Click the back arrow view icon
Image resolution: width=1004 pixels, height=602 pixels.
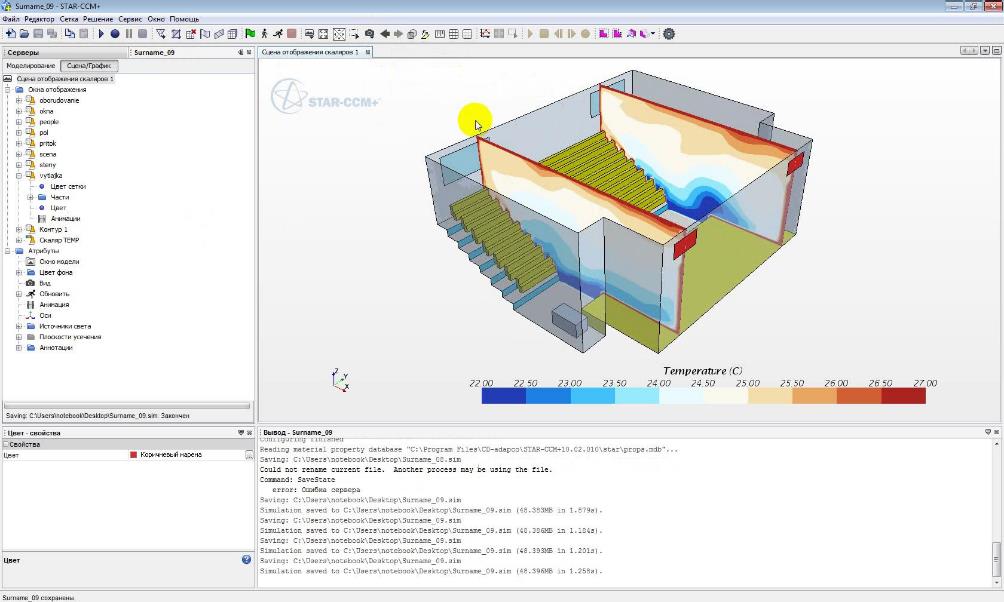385,33
